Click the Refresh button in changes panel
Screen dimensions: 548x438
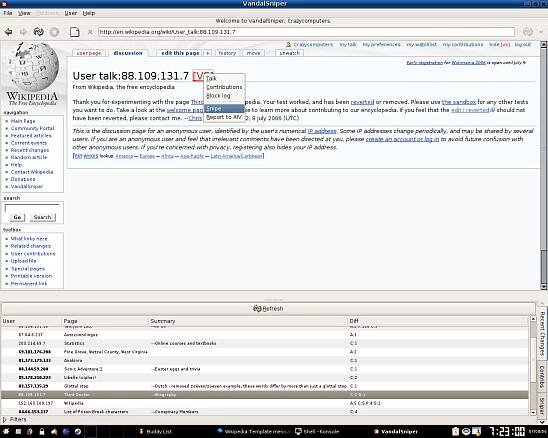pyautogui.click(x=268, y=309)
